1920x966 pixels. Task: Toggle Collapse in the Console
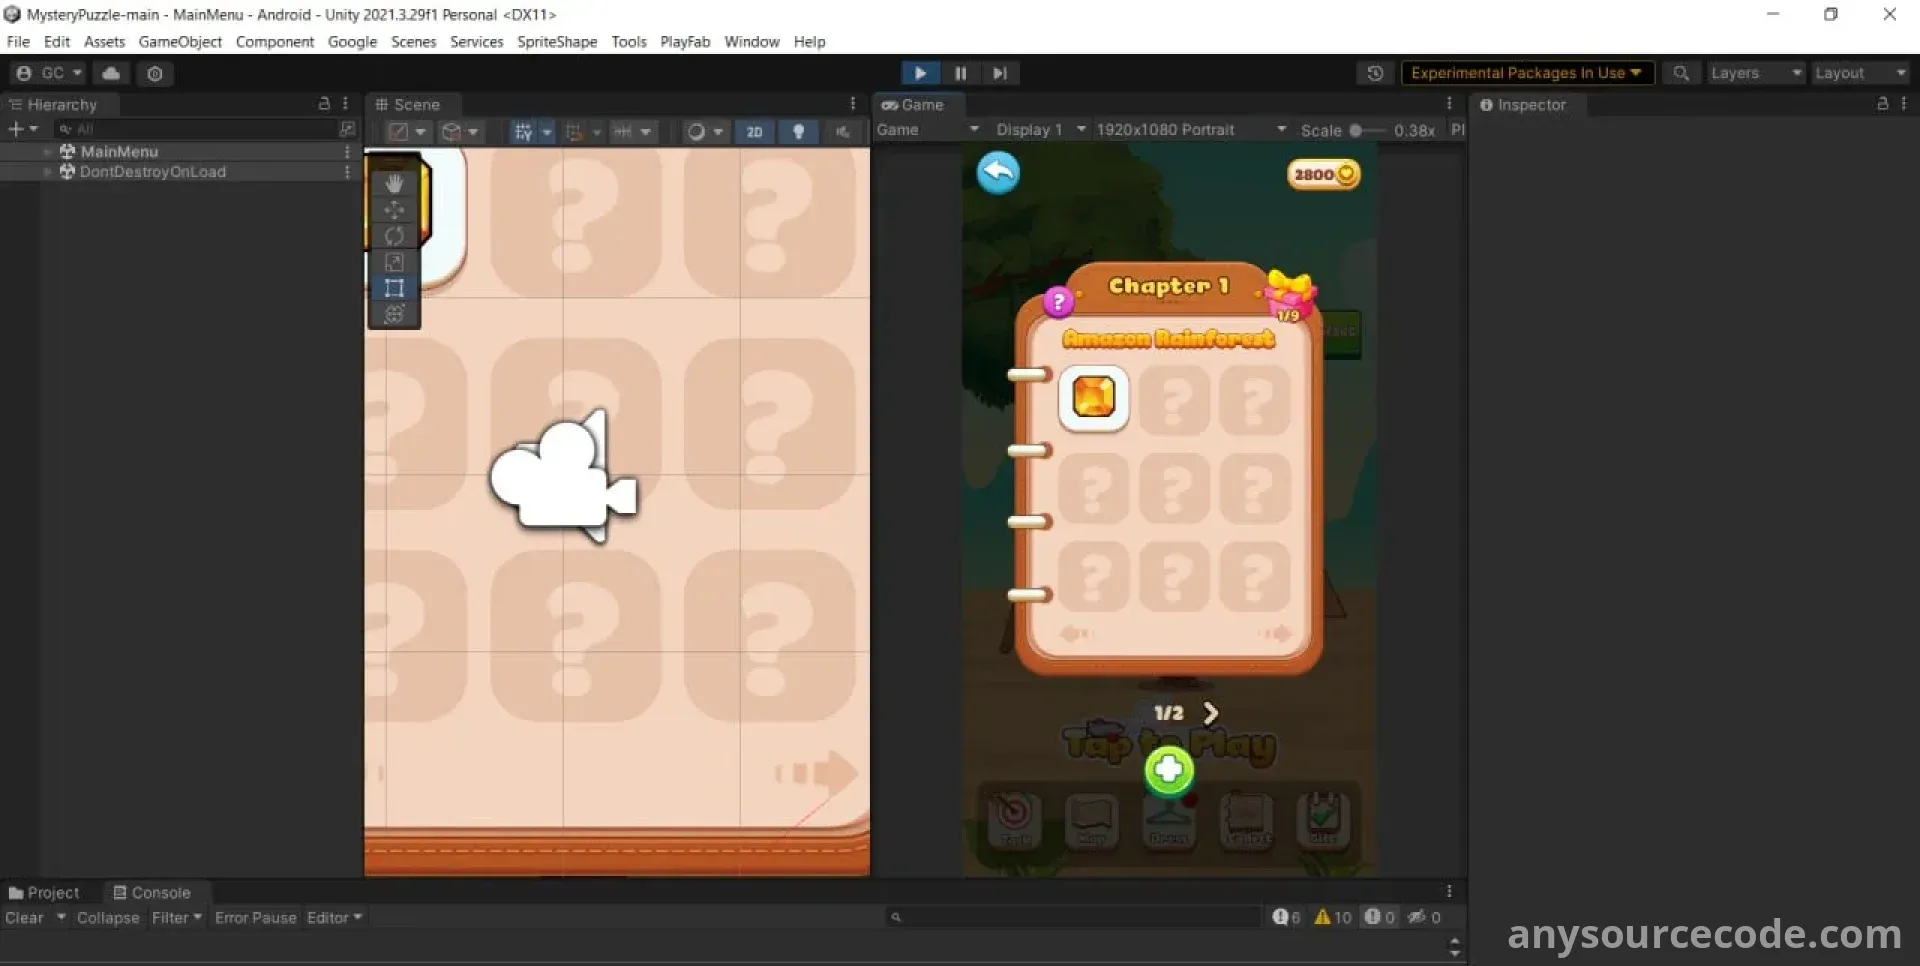click(x=108, y=918)
